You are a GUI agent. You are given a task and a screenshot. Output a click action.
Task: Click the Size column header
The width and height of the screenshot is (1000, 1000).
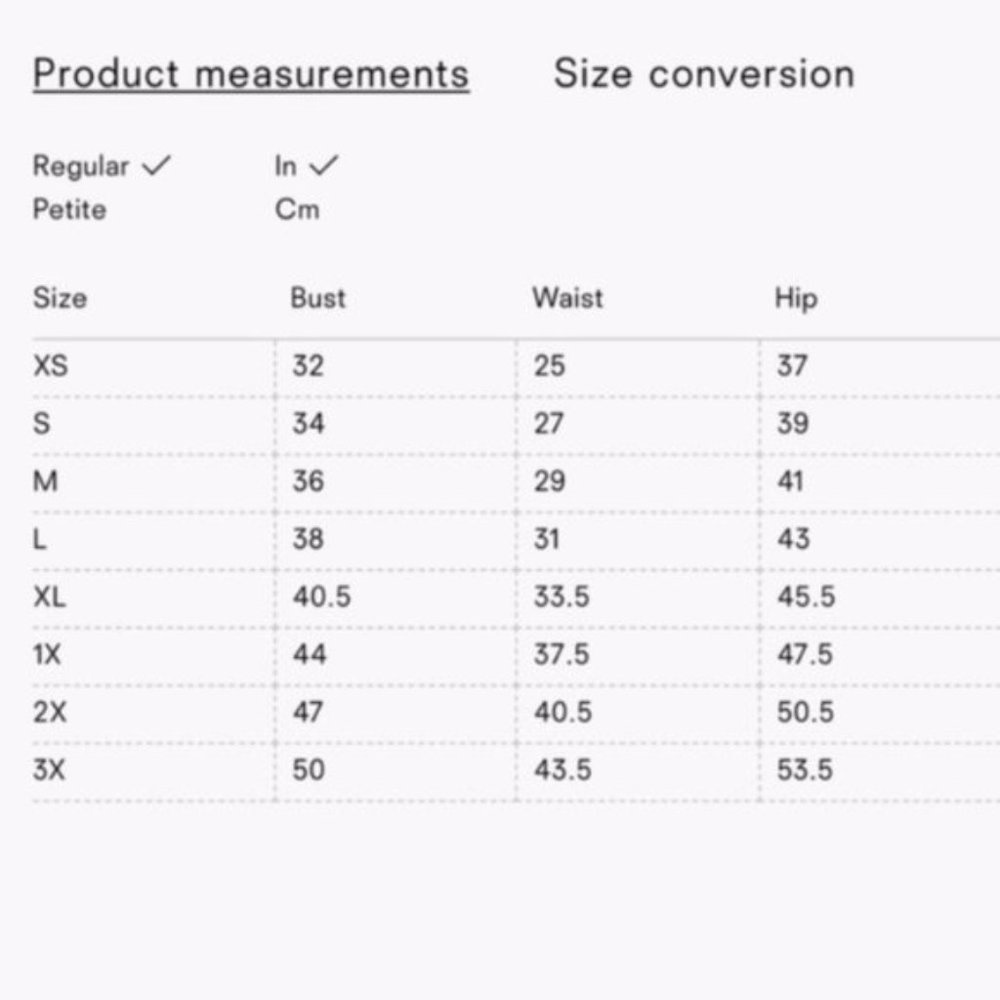click(x=60, y=298)
